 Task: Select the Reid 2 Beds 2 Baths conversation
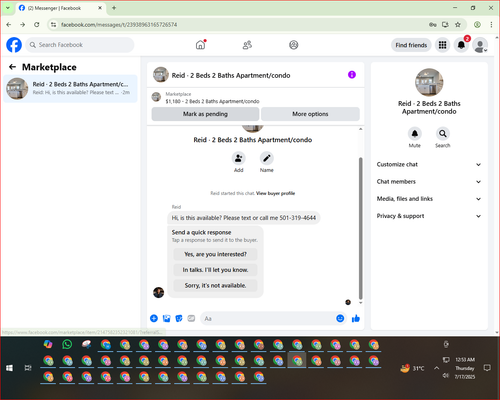(70, 88)
